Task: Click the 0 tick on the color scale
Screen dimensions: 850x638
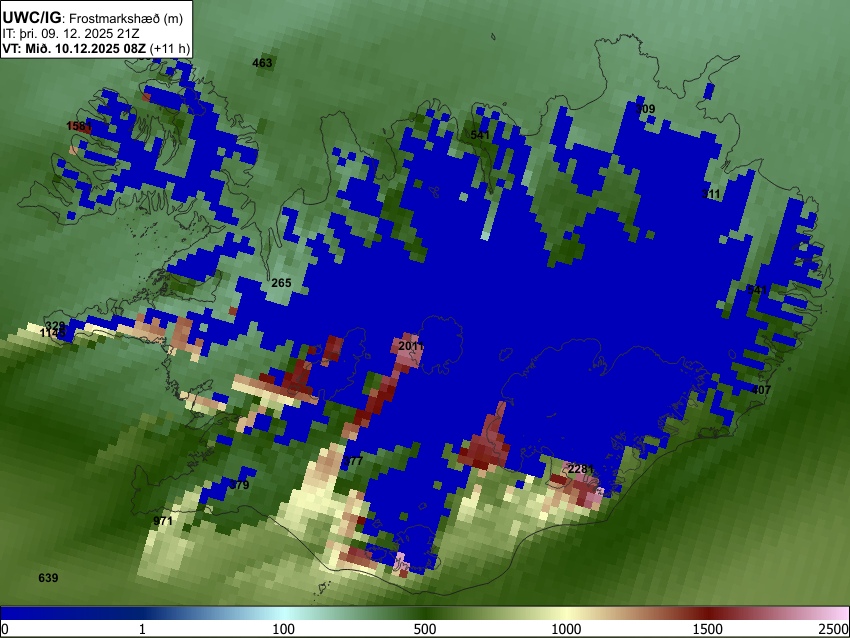Action: [x=5, y=629]
